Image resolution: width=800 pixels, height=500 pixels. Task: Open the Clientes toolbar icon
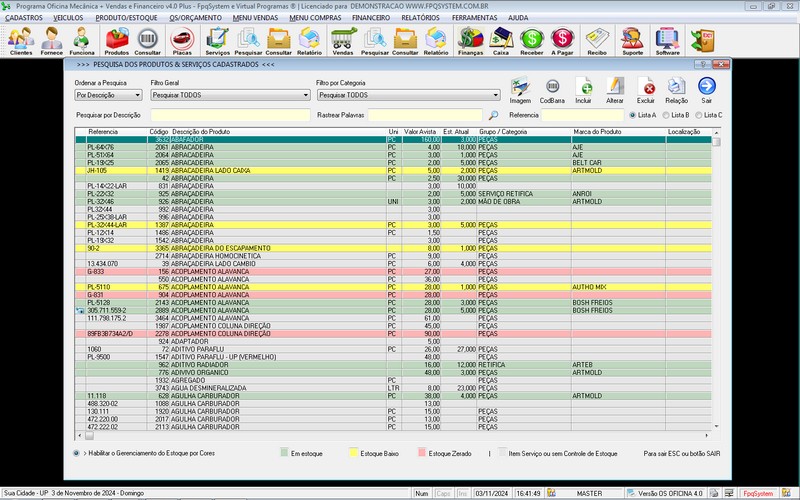tap(20, 40)
